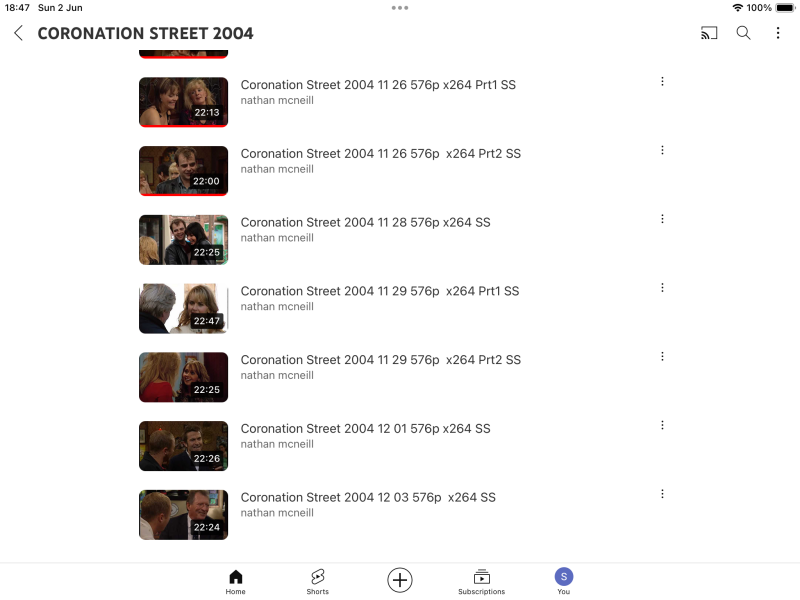Open title Coronation Street 2004 11 29 Prt1 SS
Viewport: 800px width, 600px height.
(x=380, y=291)
